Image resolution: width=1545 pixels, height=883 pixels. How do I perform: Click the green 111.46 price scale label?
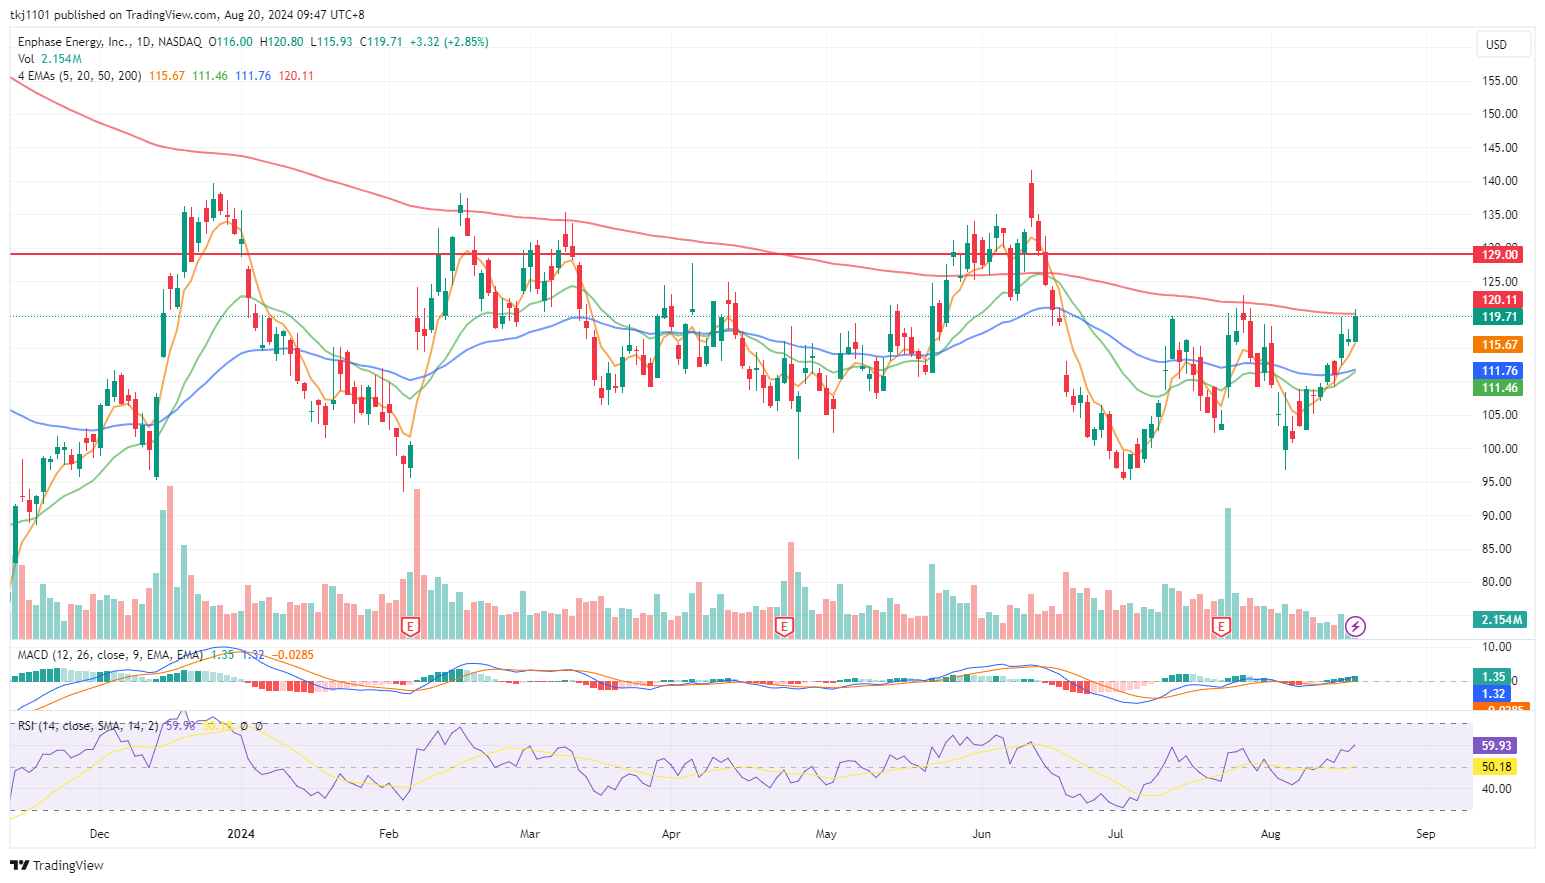pos(1498,388)
